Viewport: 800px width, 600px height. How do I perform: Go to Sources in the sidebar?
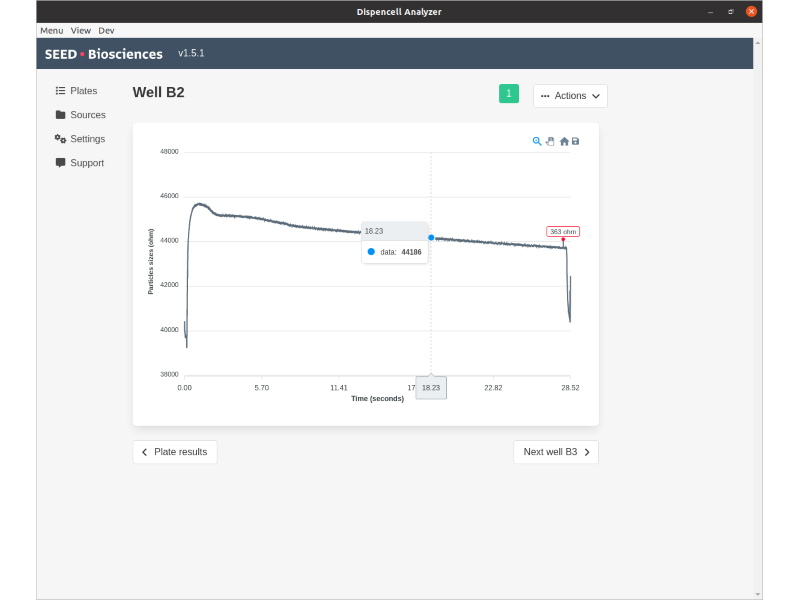pyautogui.click(x=88, y=115)
